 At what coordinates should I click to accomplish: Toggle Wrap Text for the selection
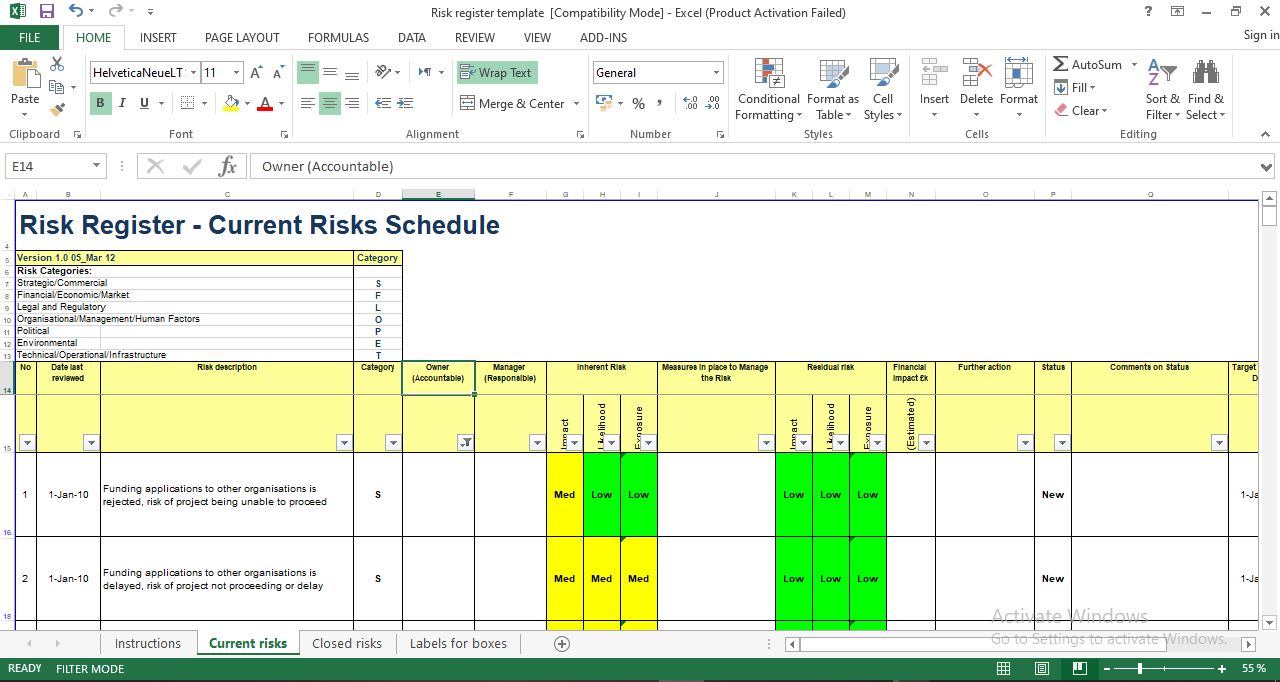[496, 72]
